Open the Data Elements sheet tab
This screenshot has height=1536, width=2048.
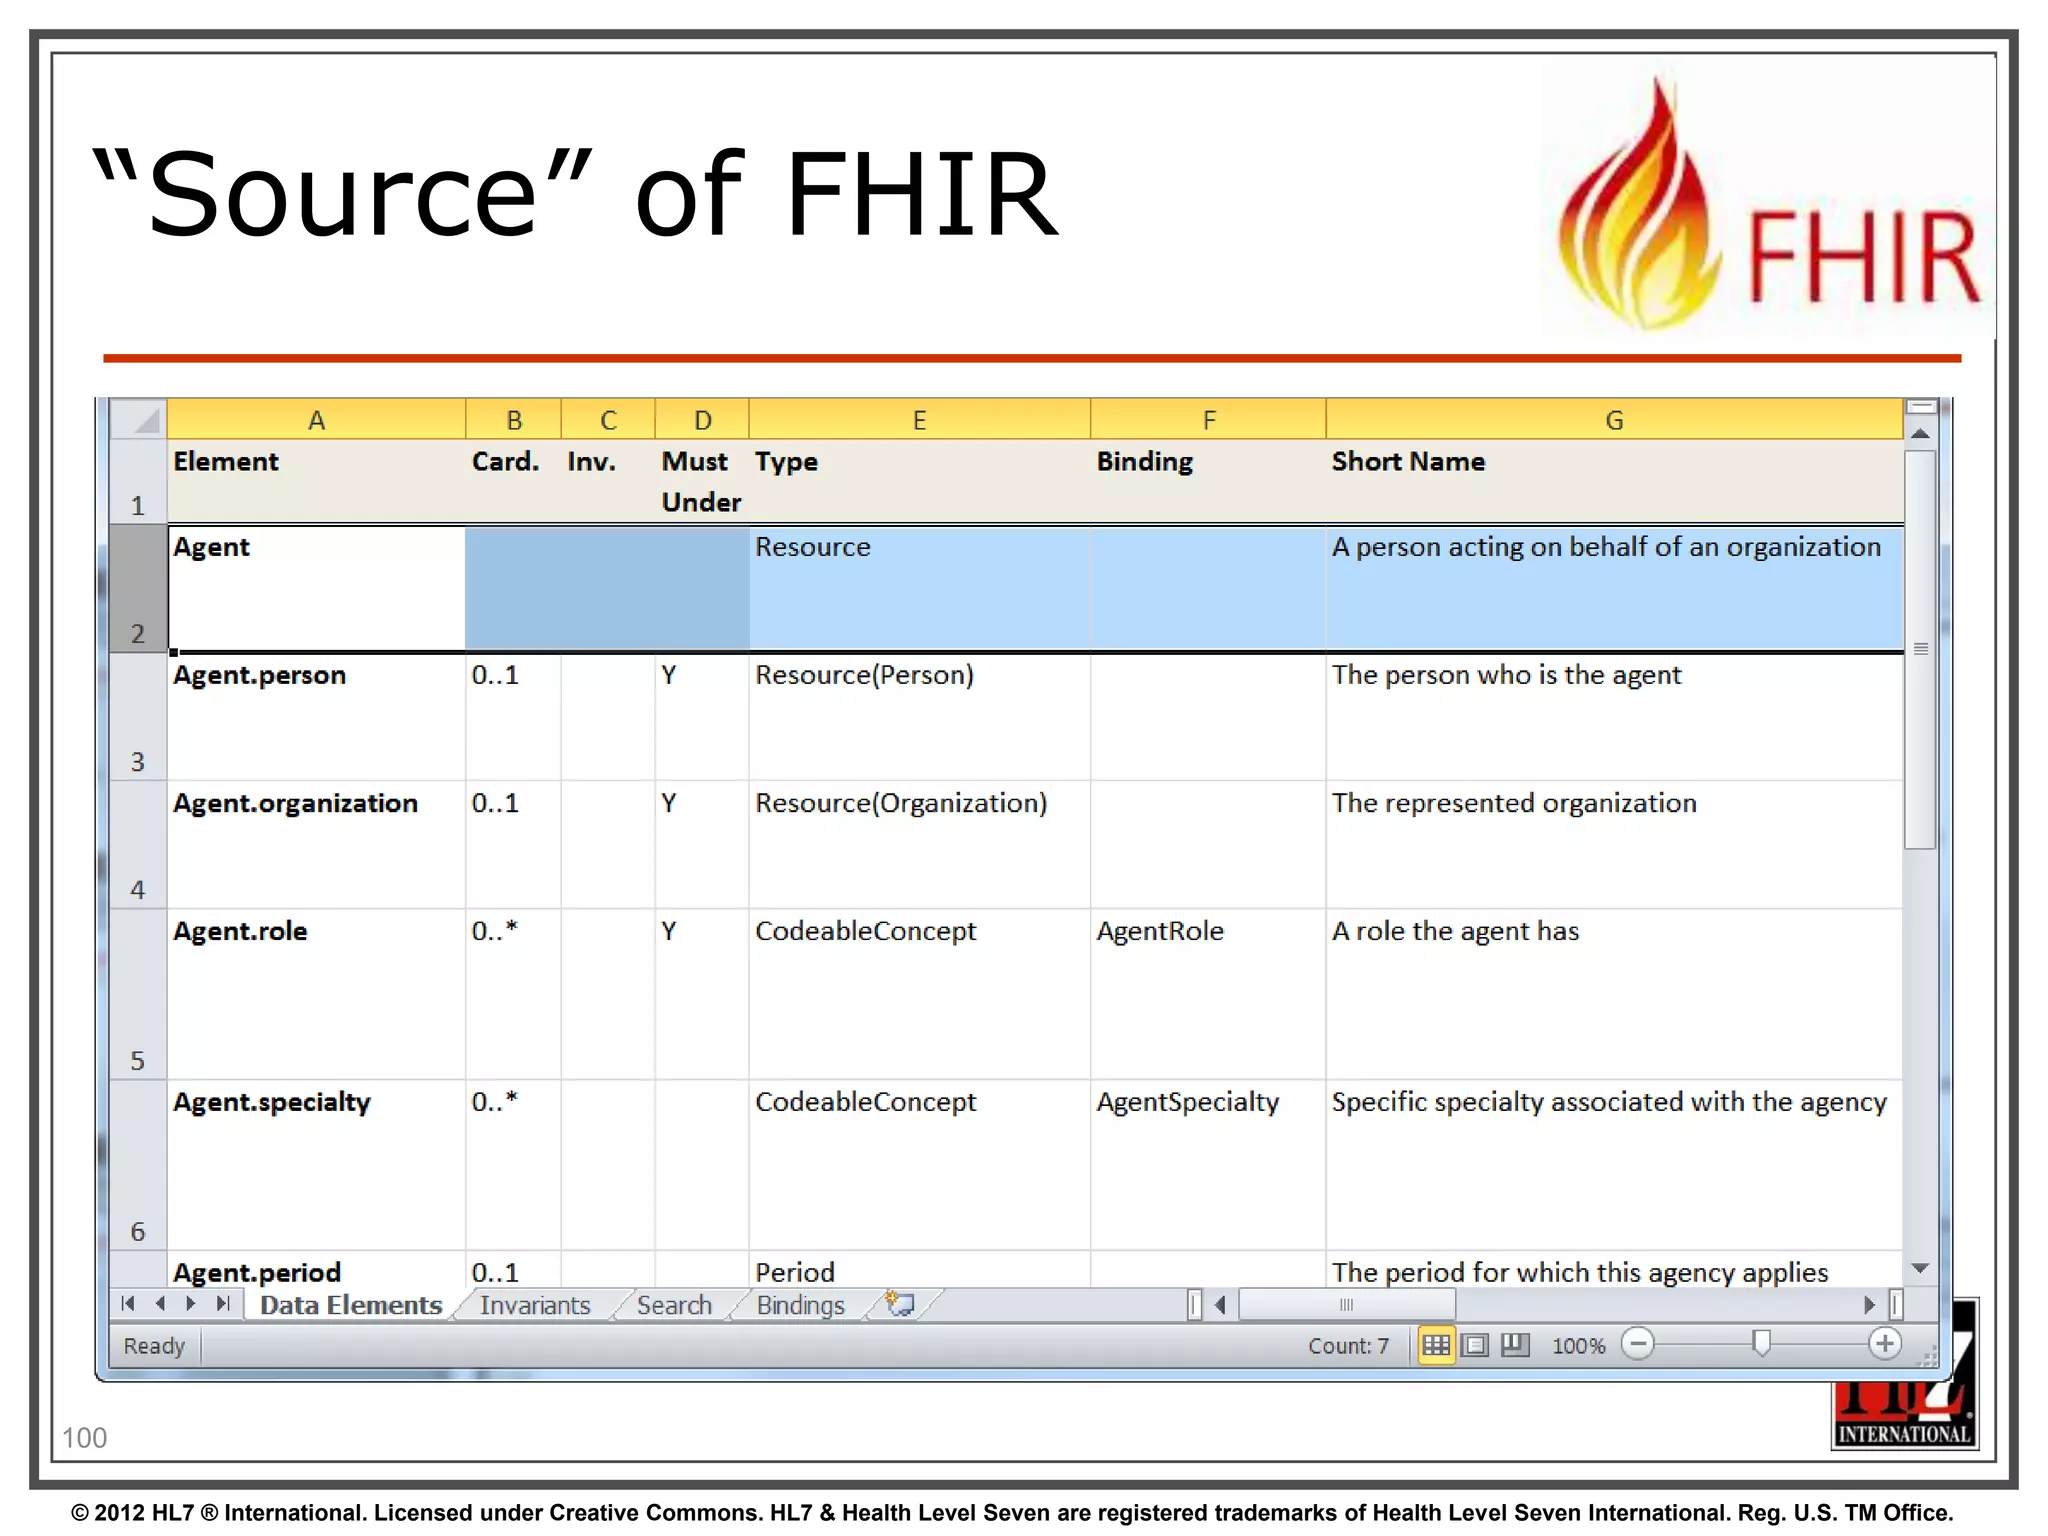click(350, 1305)
